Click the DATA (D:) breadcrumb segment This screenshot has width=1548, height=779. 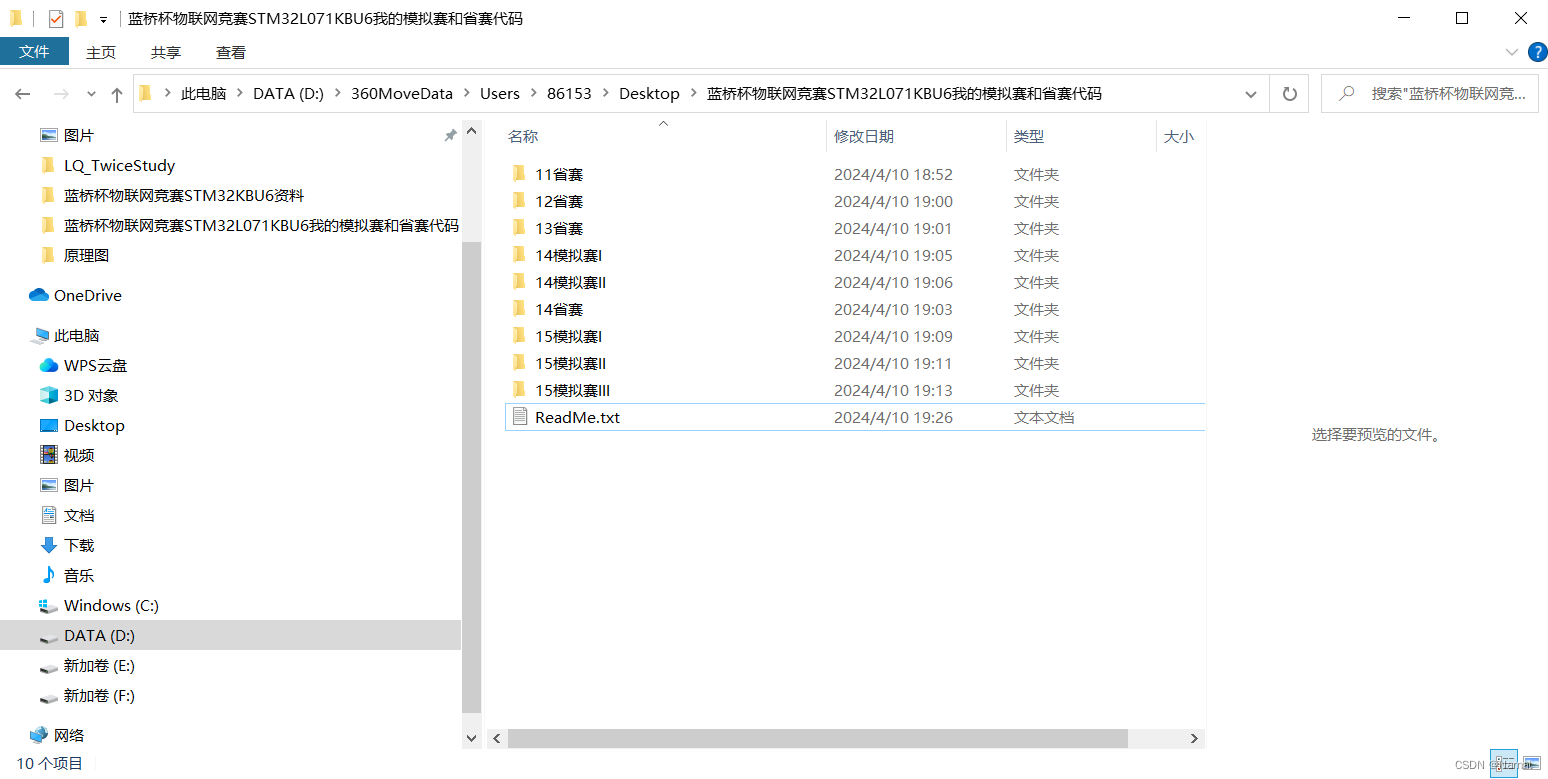(x=288, y=94)
